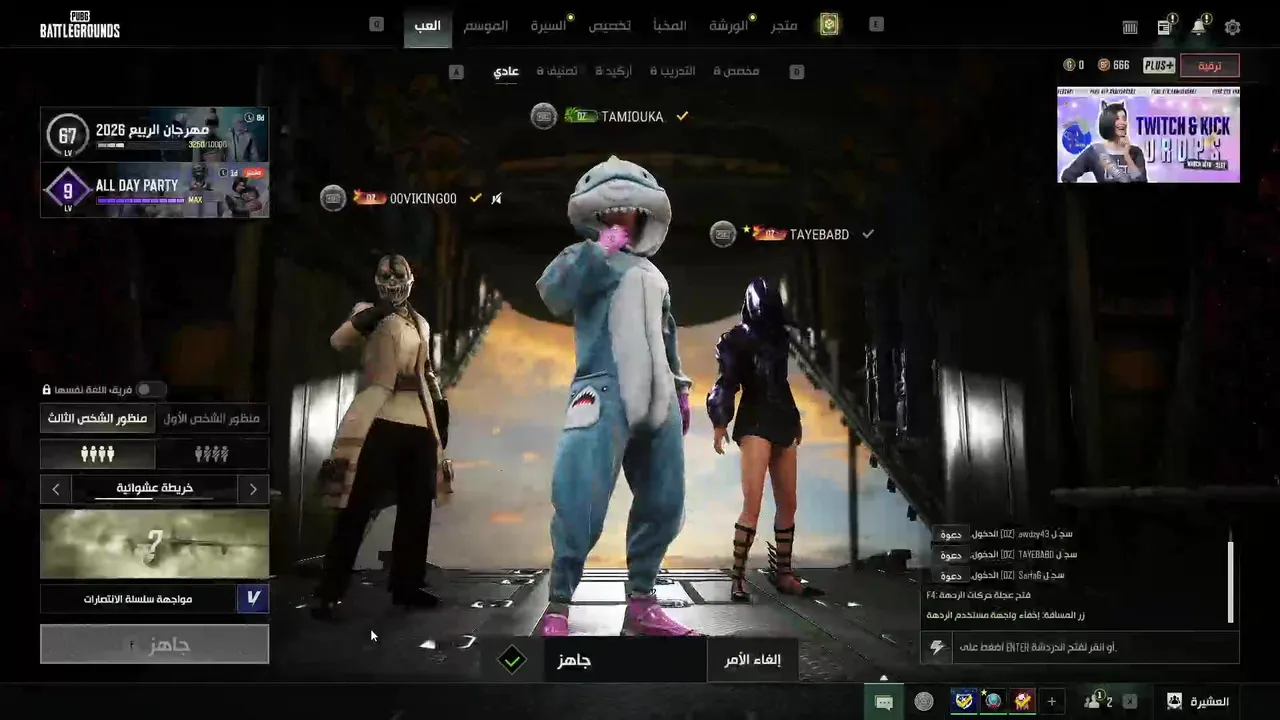This screenshot has height=720, width=1280.
Task: Toggle same-language team switch
Action: (150, 389)
